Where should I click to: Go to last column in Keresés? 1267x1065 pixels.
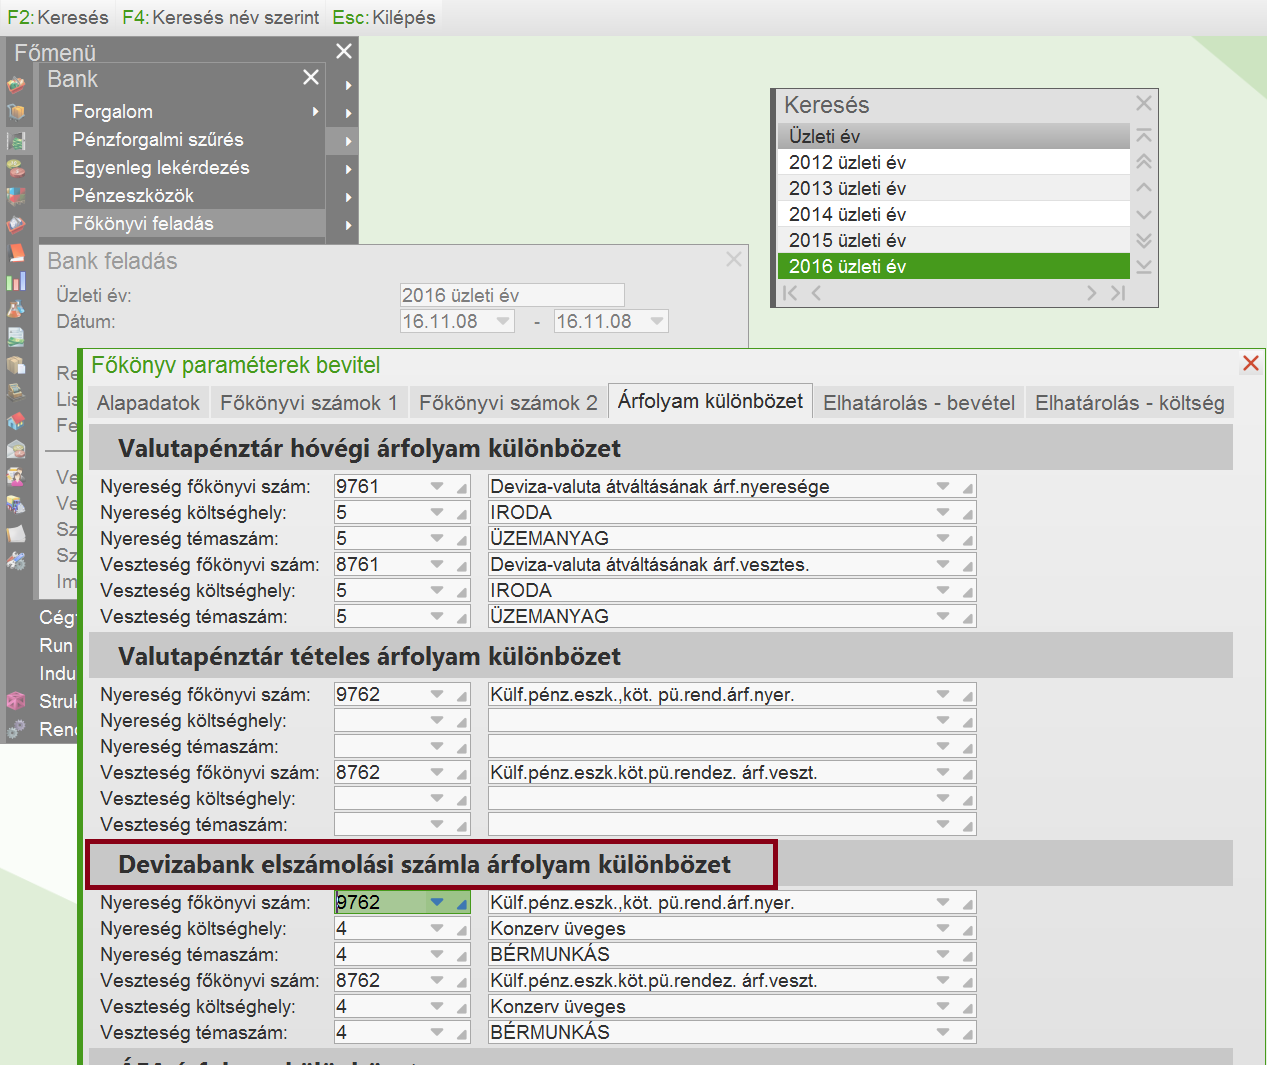pos(1118,292)
